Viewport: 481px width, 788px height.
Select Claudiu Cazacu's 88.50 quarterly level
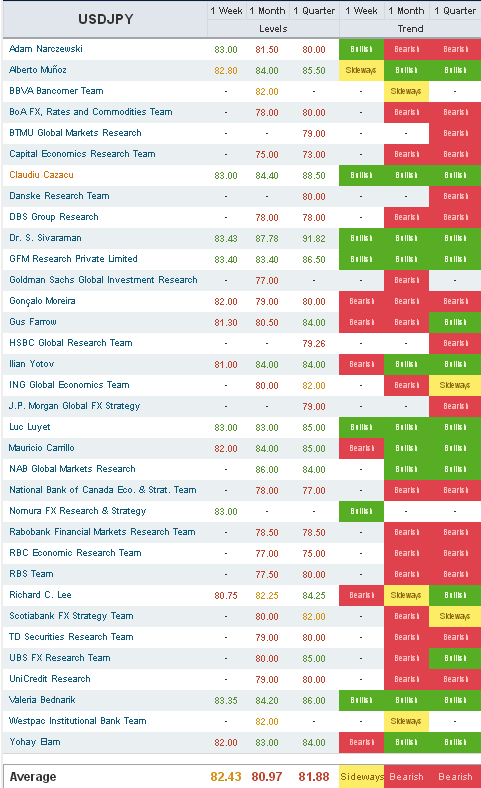[314, 176]
